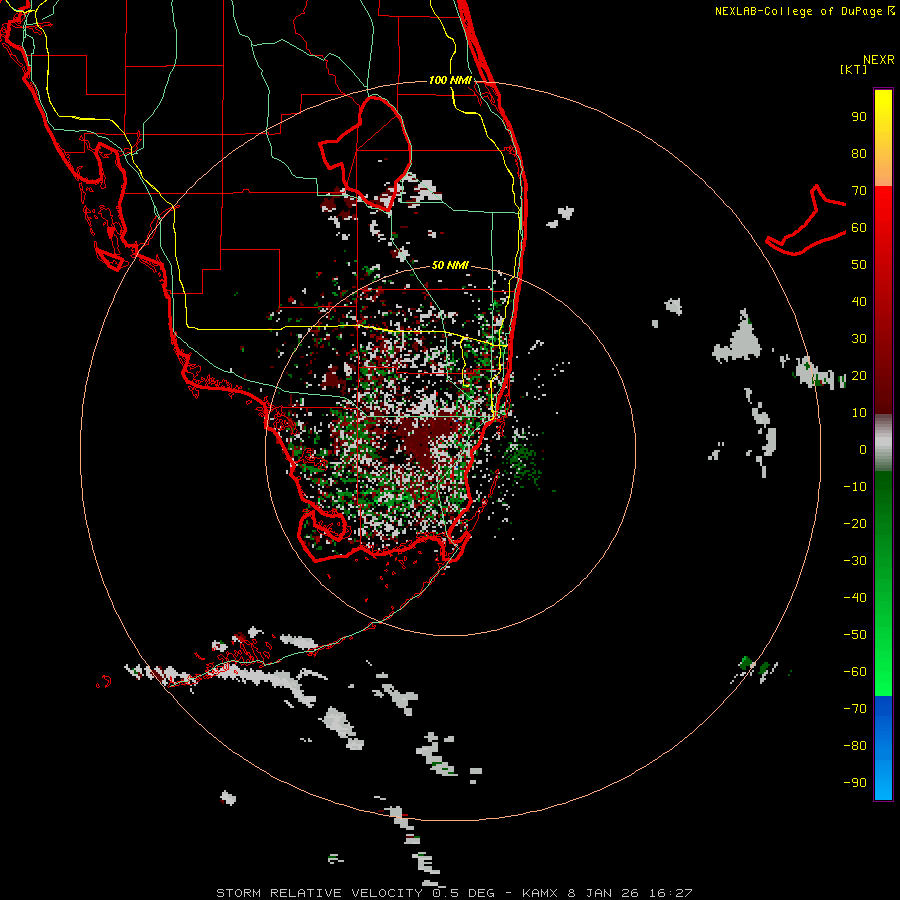
Task: Click the 0 value on the velocity scale
Action: pos(863,450)
